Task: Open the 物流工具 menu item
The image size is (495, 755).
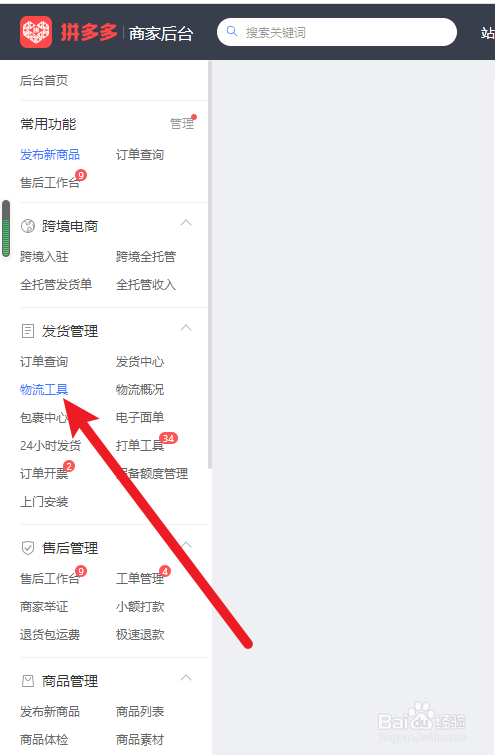Action: pyautogui.click(x=44, y=390)
